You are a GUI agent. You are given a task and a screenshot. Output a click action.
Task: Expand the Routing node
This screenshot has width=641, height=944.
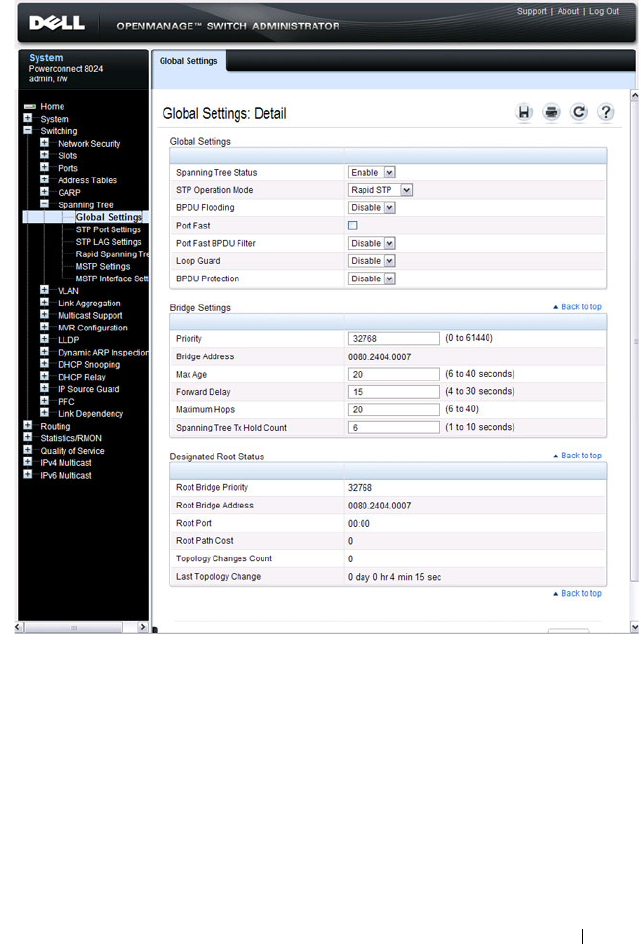pyautogui.click(x=28, y=425)
